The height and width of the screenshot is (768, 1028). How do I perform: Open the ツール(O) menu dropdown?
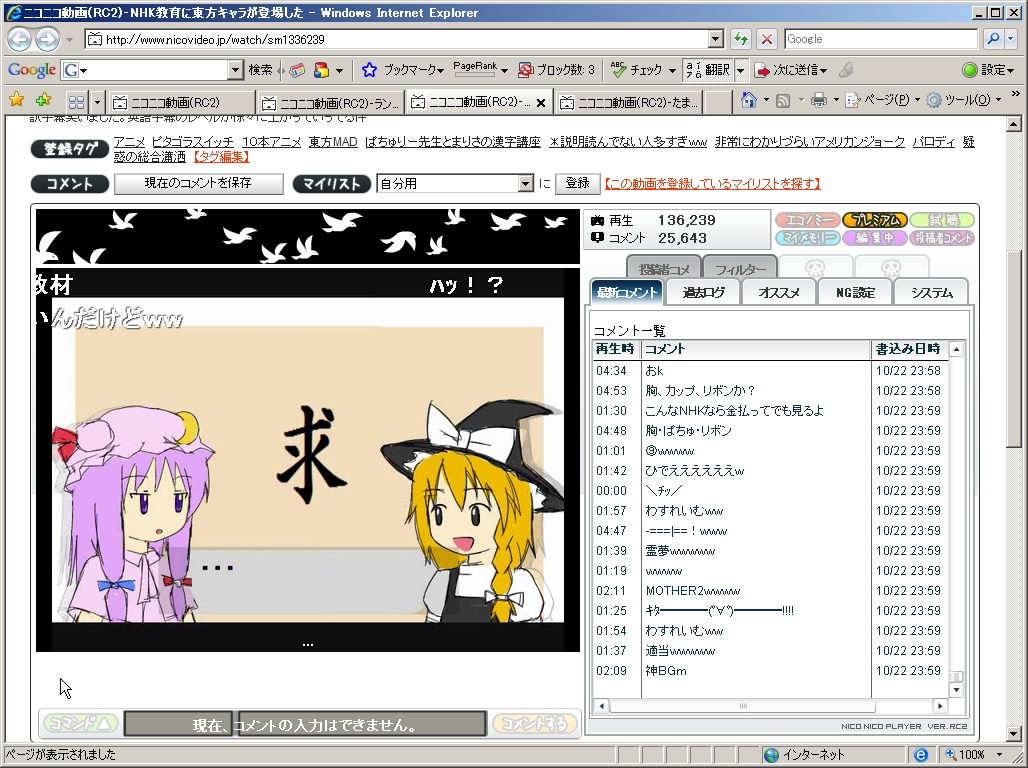[x=998, y=100]
